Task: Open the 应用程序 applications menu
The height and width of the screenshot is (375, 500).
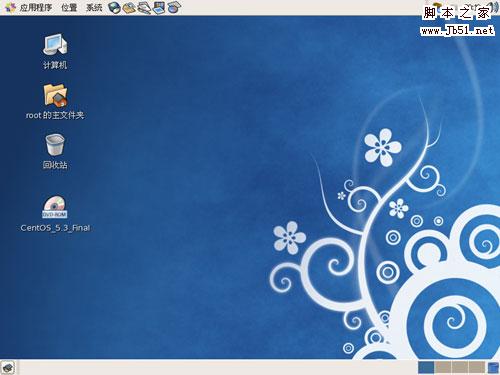Action: [x=36, y=7]
